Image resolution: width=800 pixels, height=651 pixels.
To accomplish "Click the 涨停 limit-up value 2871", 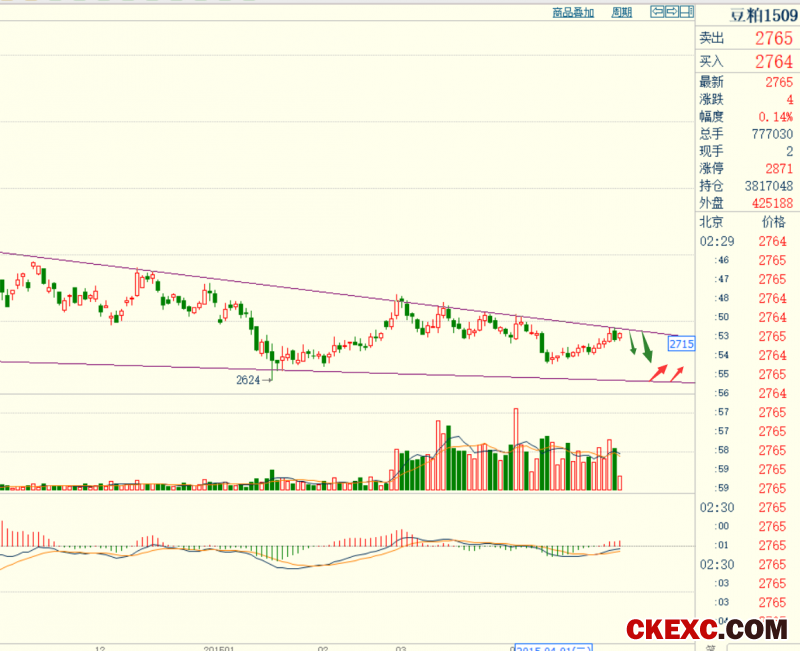I will [x=778, y=168].
